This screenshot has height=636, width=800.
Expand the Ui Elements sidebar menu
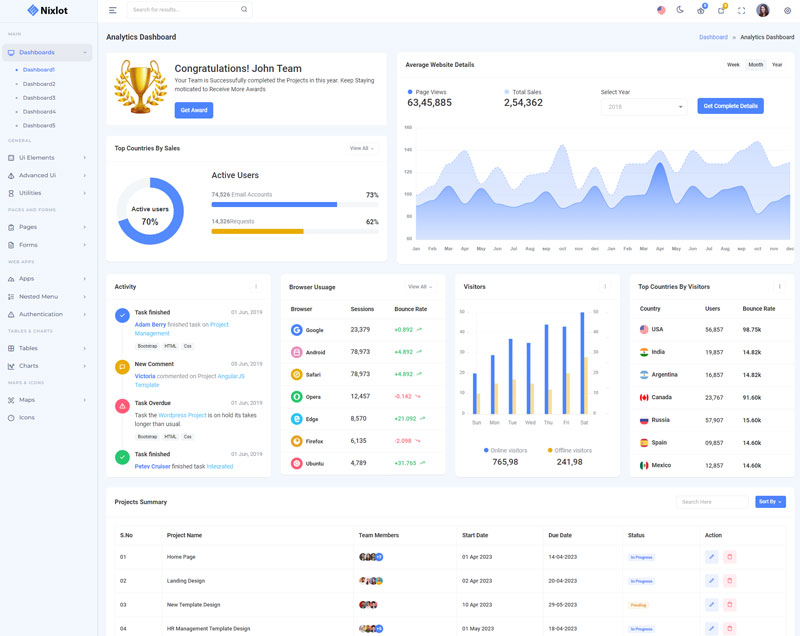click(48, 157)
